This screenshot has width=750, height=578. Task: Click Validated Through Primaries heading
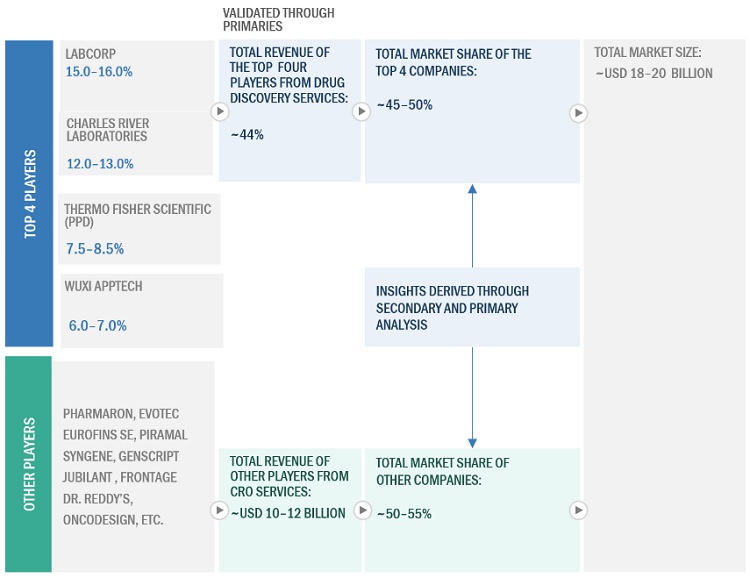278,20
